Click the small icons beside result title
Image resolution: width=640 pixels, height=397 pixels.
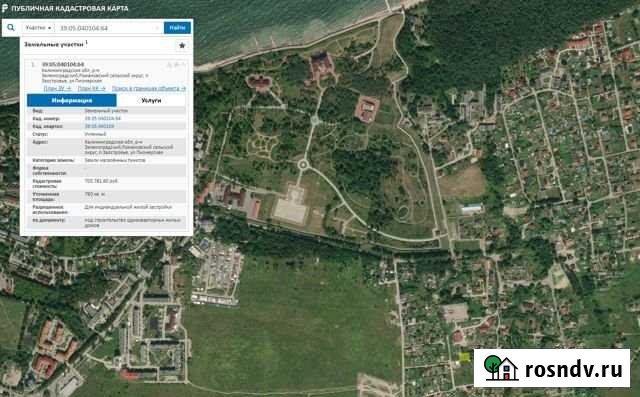[x=176, y=64]
